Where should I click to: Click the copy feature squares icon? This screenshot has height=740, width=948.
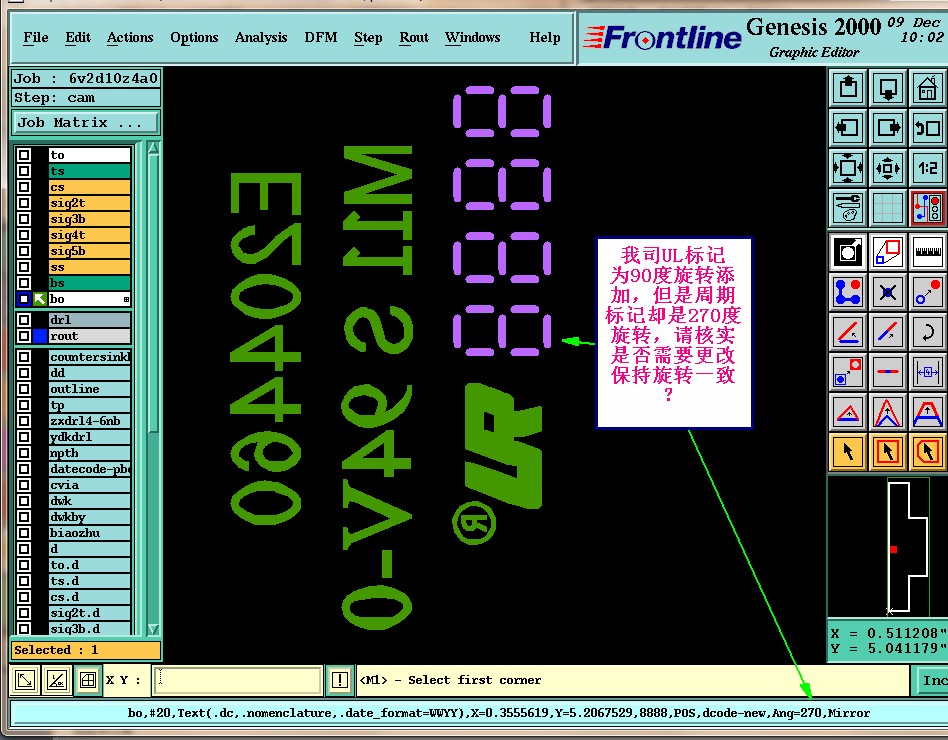848,371
